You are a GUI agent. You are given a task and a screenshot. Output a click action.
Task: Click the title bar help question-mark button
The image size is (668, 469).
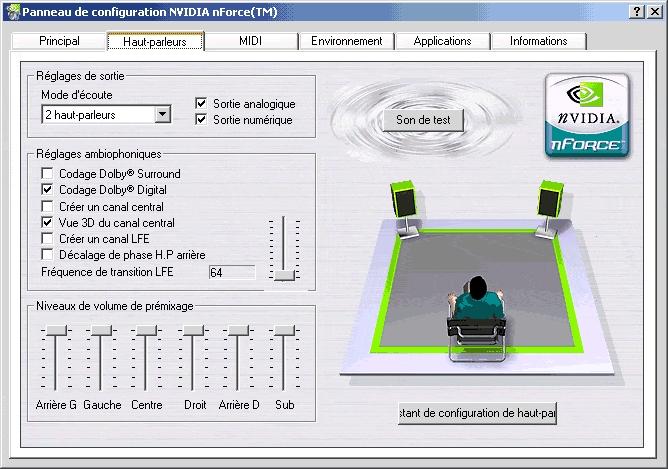click(x=637, y=12)
